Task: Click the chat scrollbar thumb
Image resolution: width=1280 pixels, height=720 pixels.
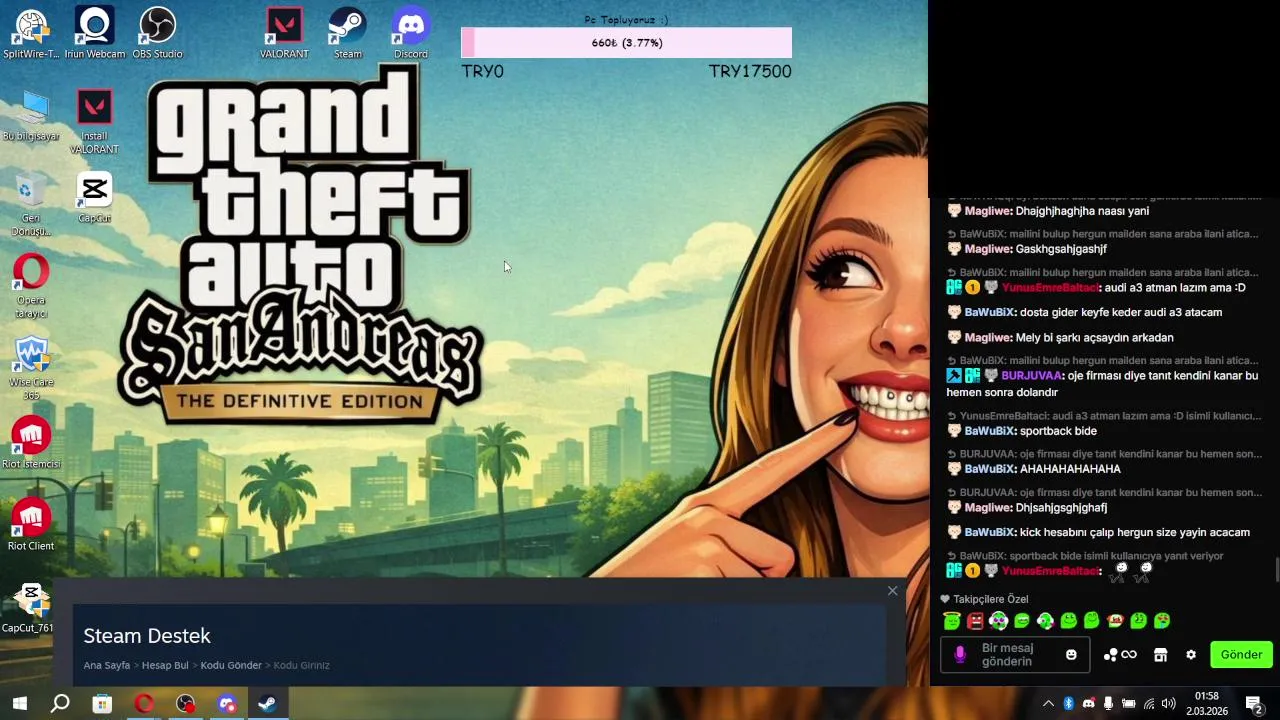Action: coord(1276,570)
